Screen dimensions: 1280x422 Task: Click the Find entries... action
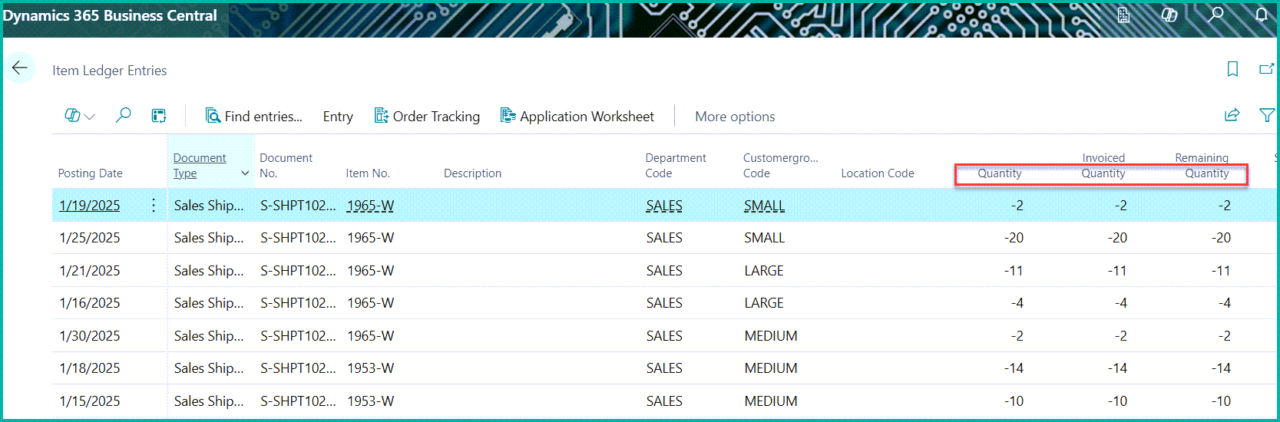(x=254, y=116)
